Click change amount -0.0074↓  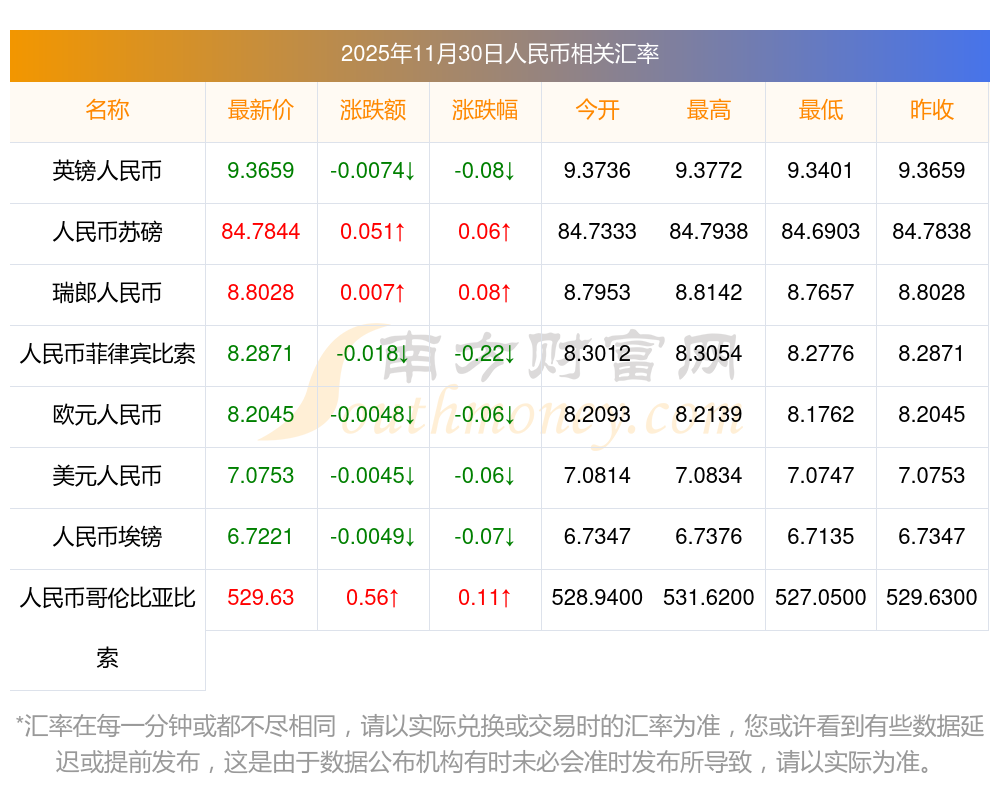coord(372,170)
